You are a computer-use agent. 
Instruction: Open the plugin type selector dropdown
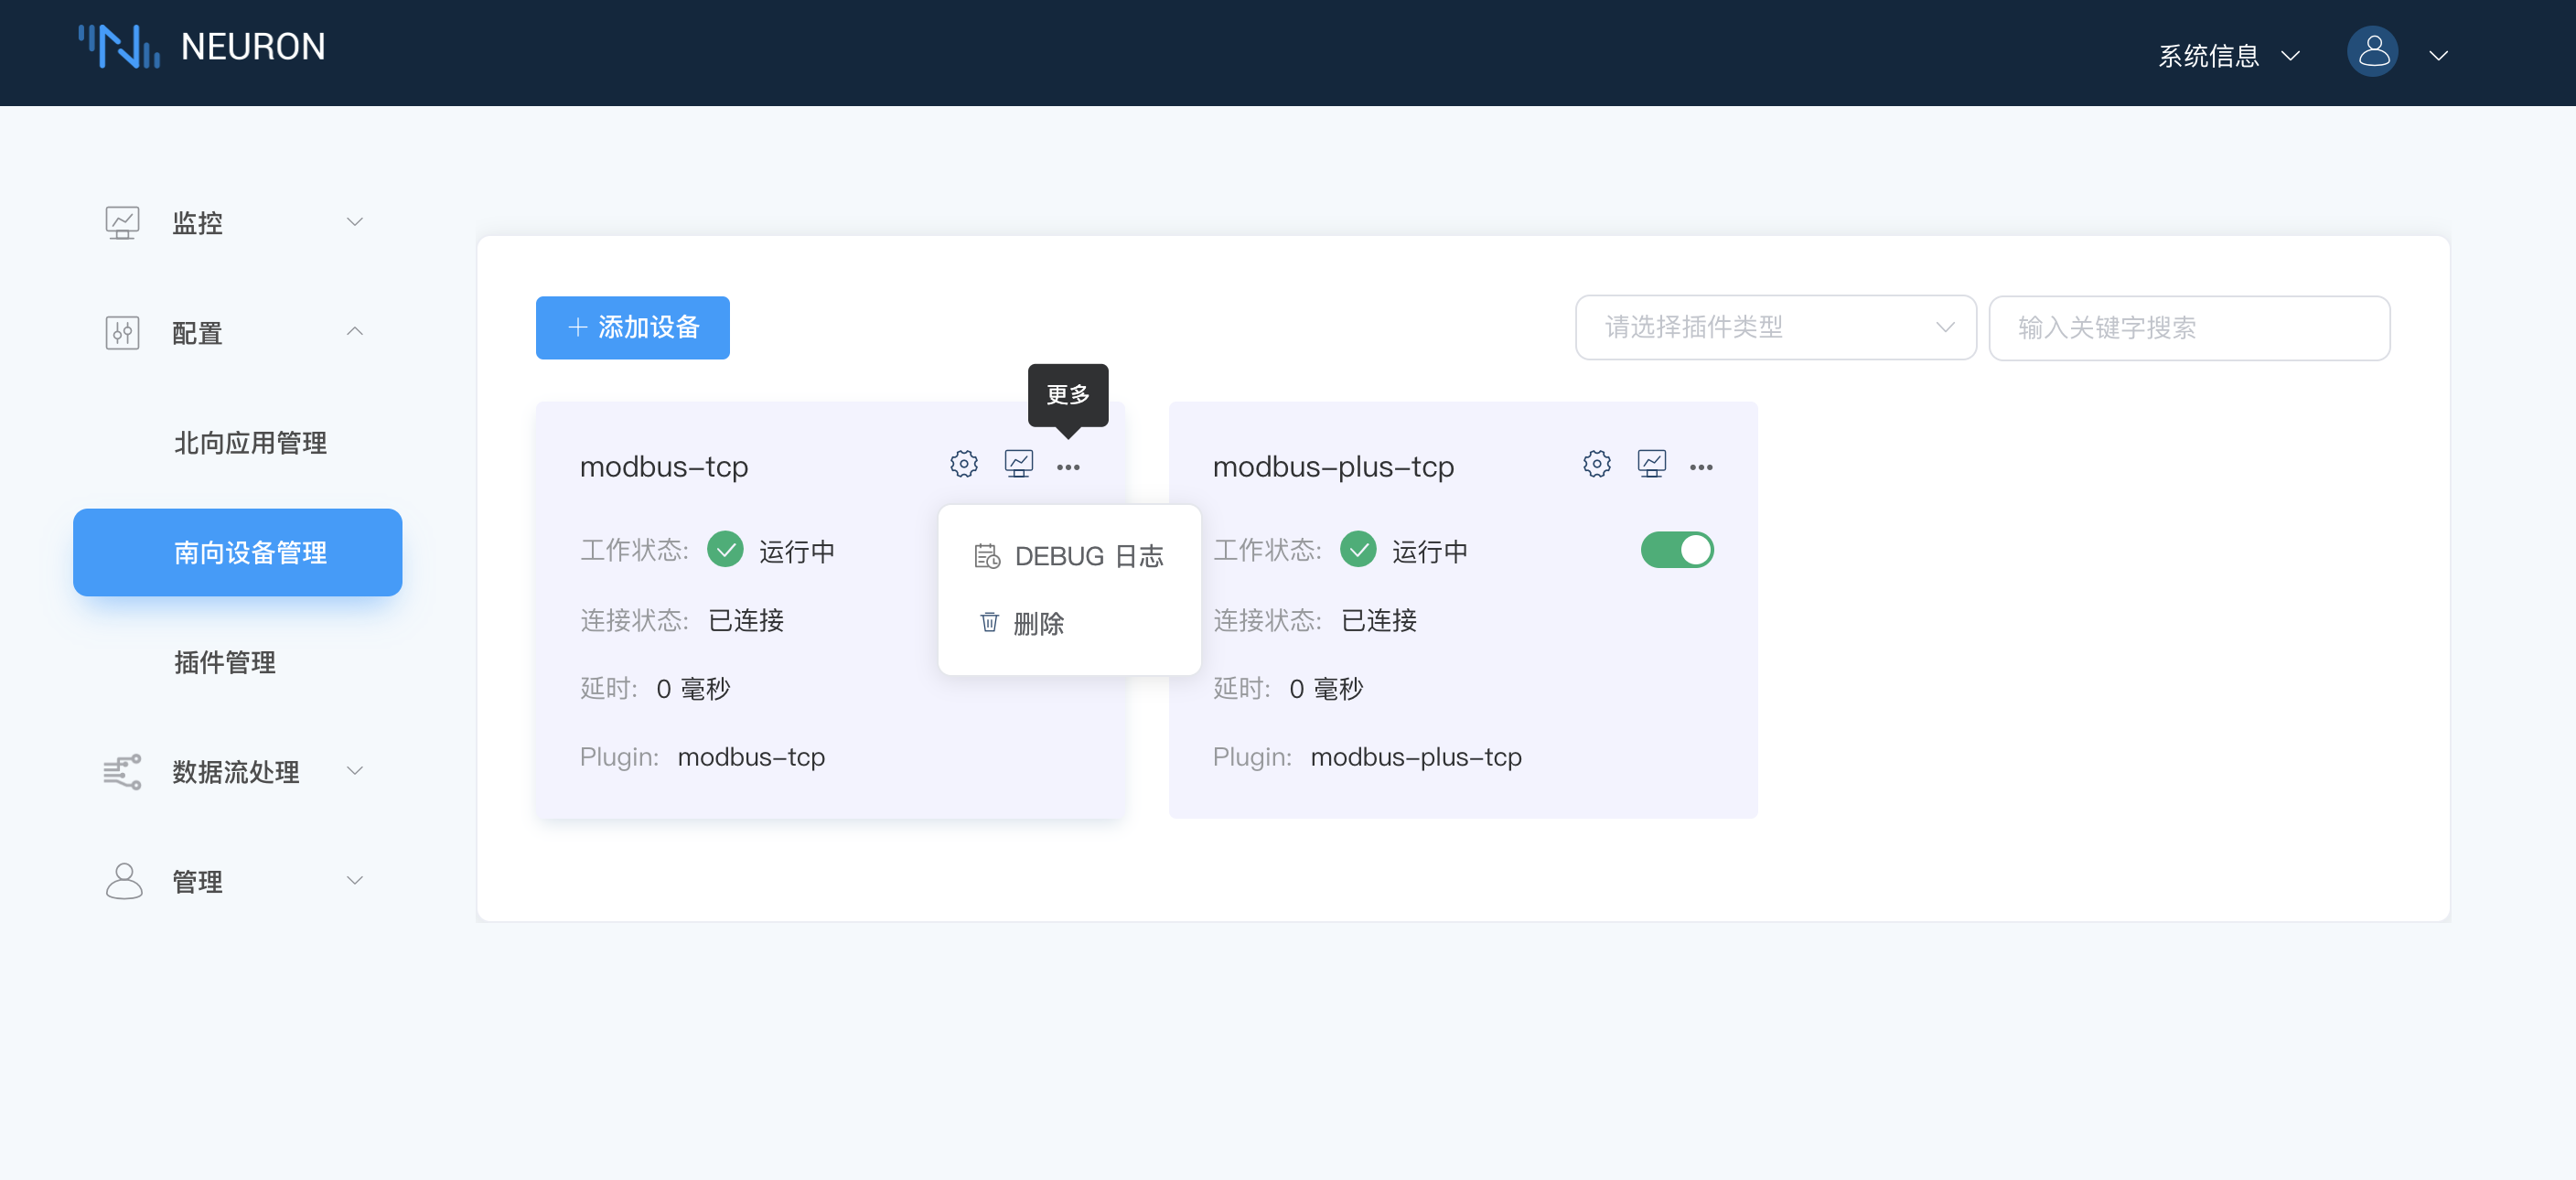(x=1775, y=327)
